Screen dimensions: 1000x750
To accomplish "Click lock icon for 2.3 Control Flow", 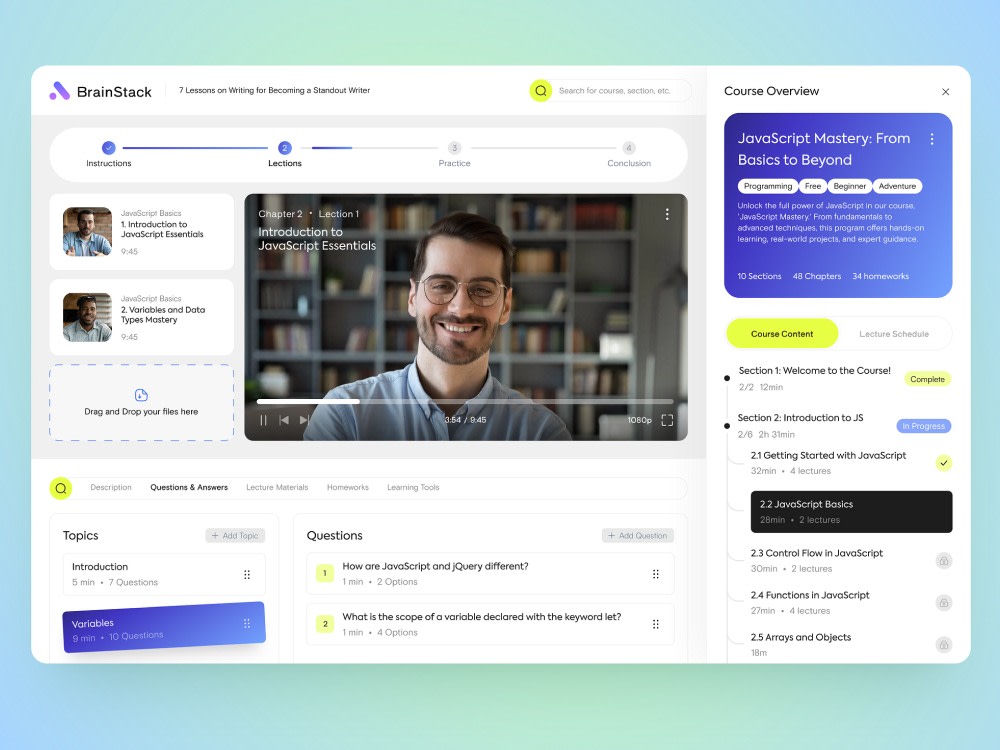I will click(x=944, y=561).
